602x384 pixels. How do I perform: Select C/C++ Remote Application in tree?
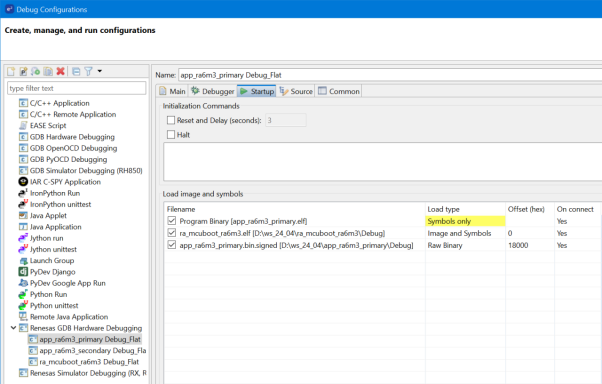tap(68, 114)
